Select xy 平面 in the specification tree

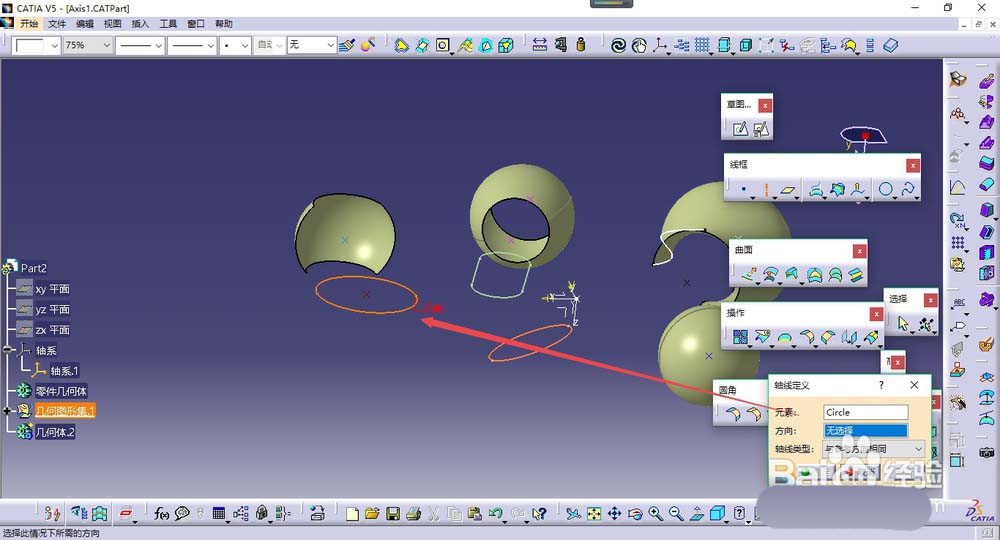52,289
